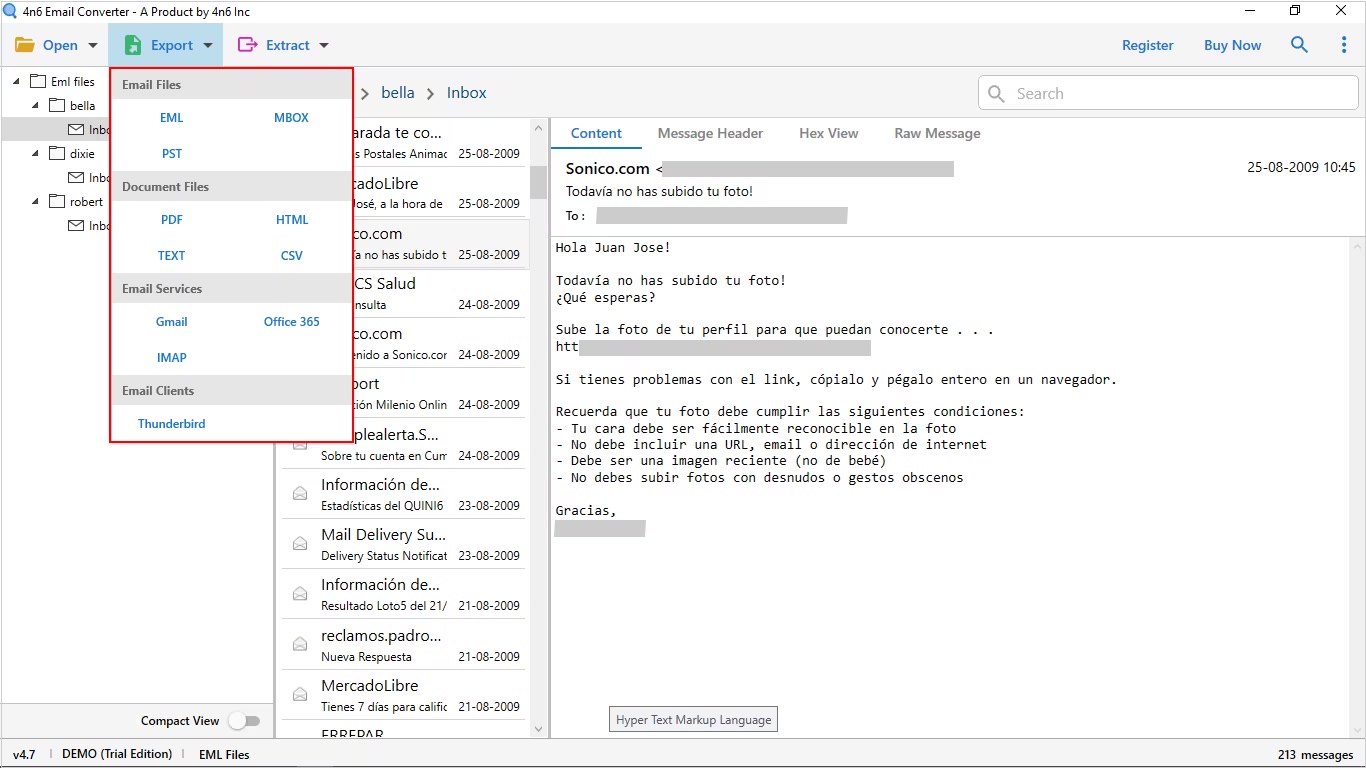
Task: Click envelope icon beside MercadoLibre 21-08-2009 message
Action: 299,694
